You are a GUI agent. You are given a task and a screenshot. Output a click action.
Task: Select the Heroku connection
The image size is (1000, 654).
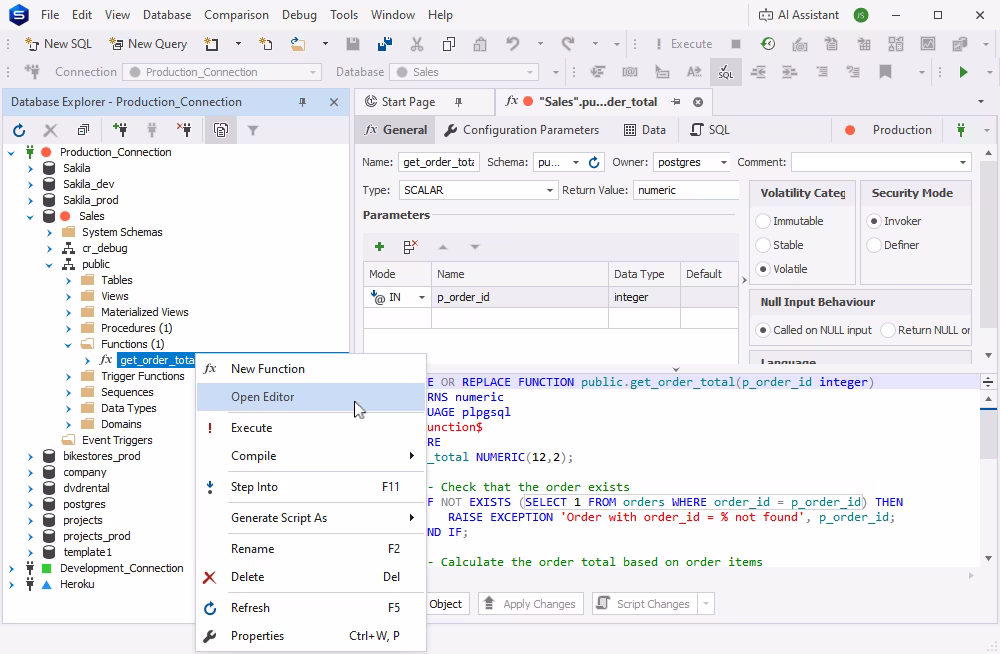(77, 584)
